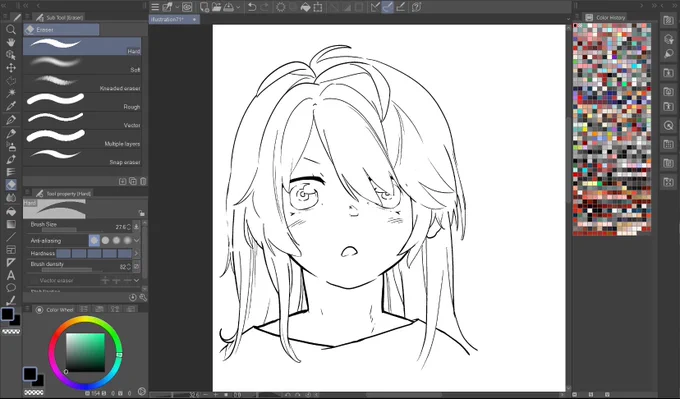Open Brush density dynamics button

(136, 266)
